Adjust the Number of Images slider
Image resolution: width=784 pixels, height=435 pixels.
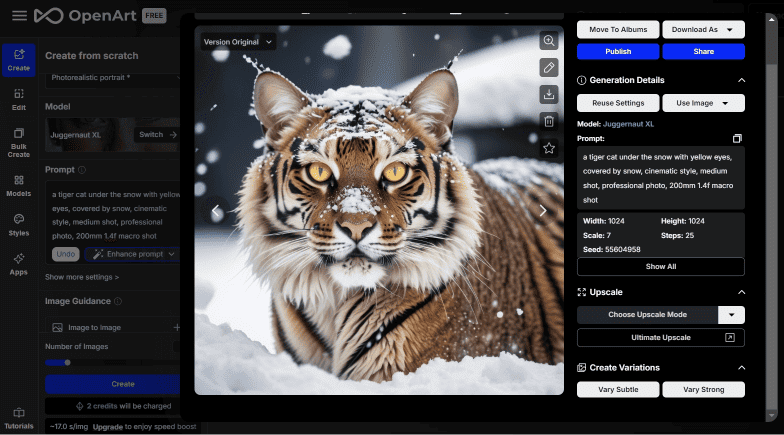pos(67,362)
